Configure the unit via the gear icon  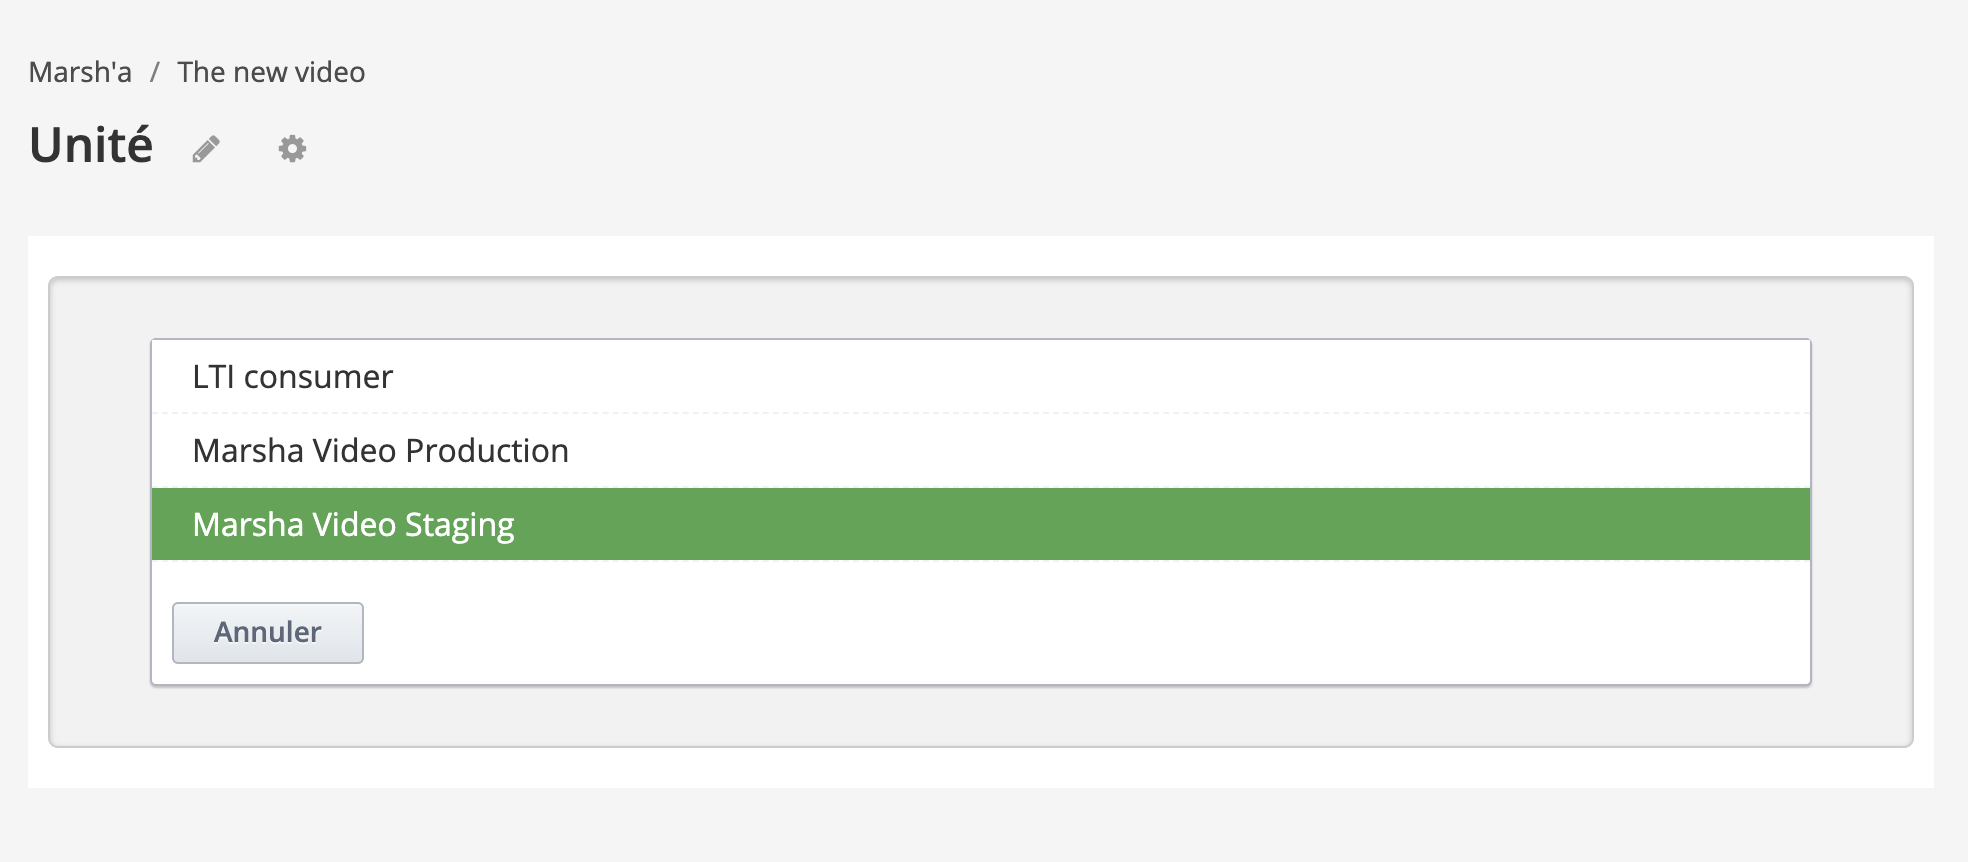292,149
